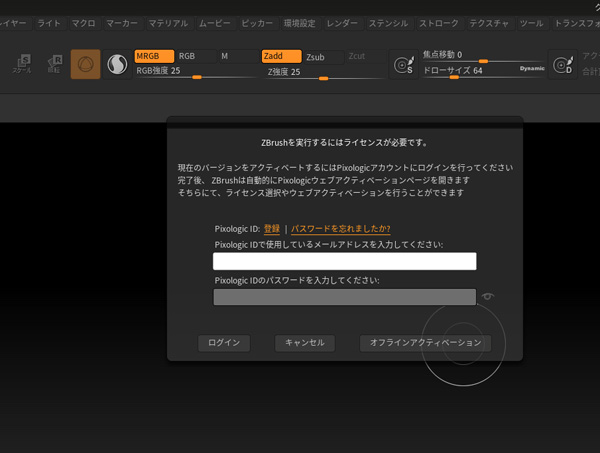
Task: Select the Rotate (回転) tool icon
Action: pyautogui.click(x=54, y=64)
